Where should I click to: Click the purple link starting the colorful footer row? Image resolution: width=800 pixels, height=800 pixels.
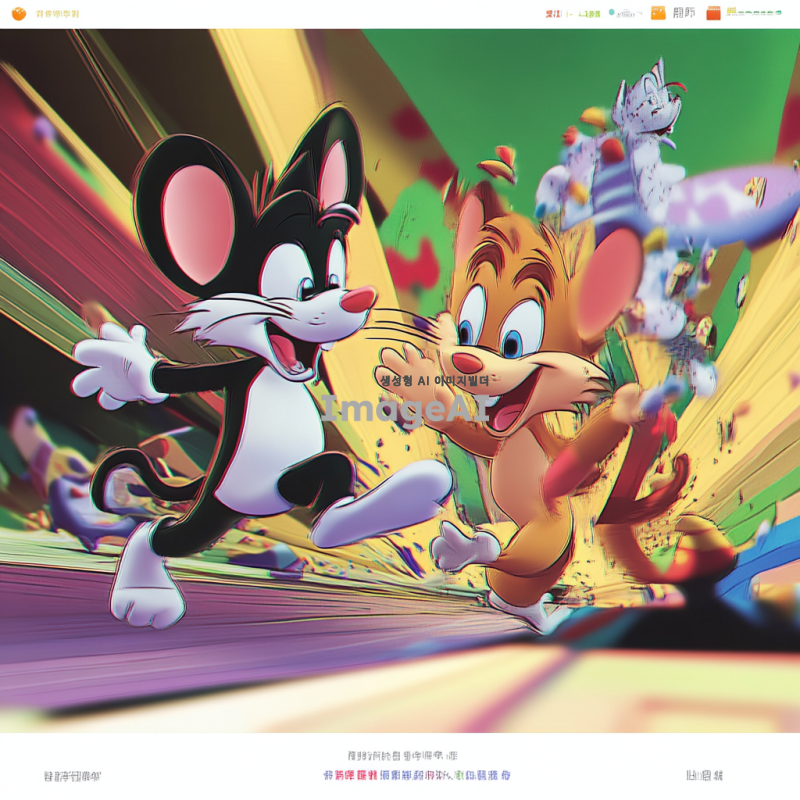coord(338,775)
